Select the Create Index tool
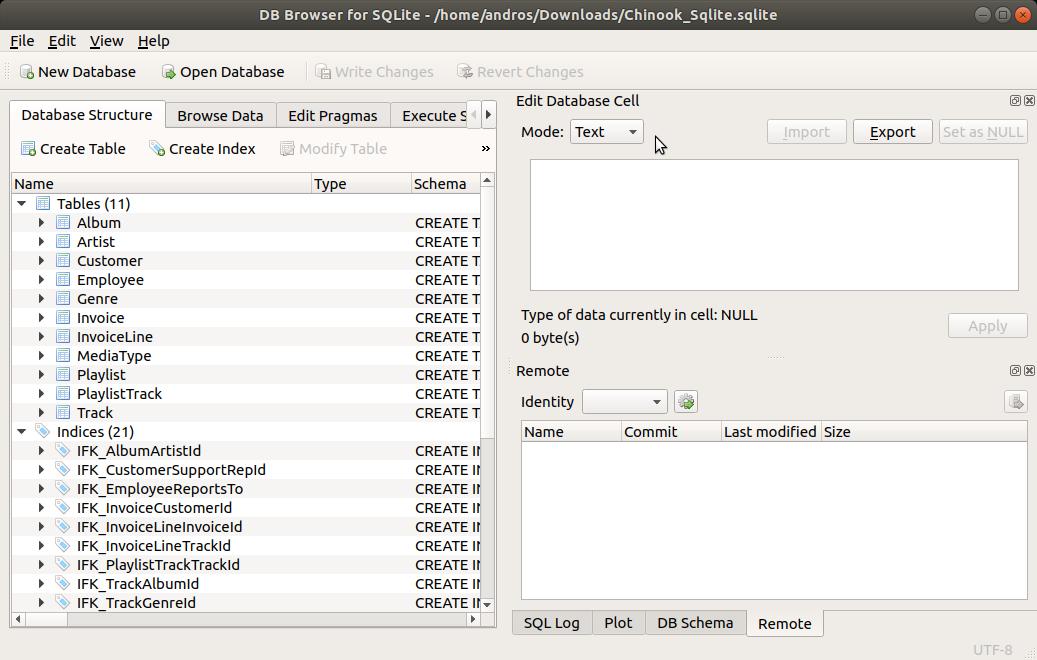The image size is (1037, 660). (x=202, y=148)
